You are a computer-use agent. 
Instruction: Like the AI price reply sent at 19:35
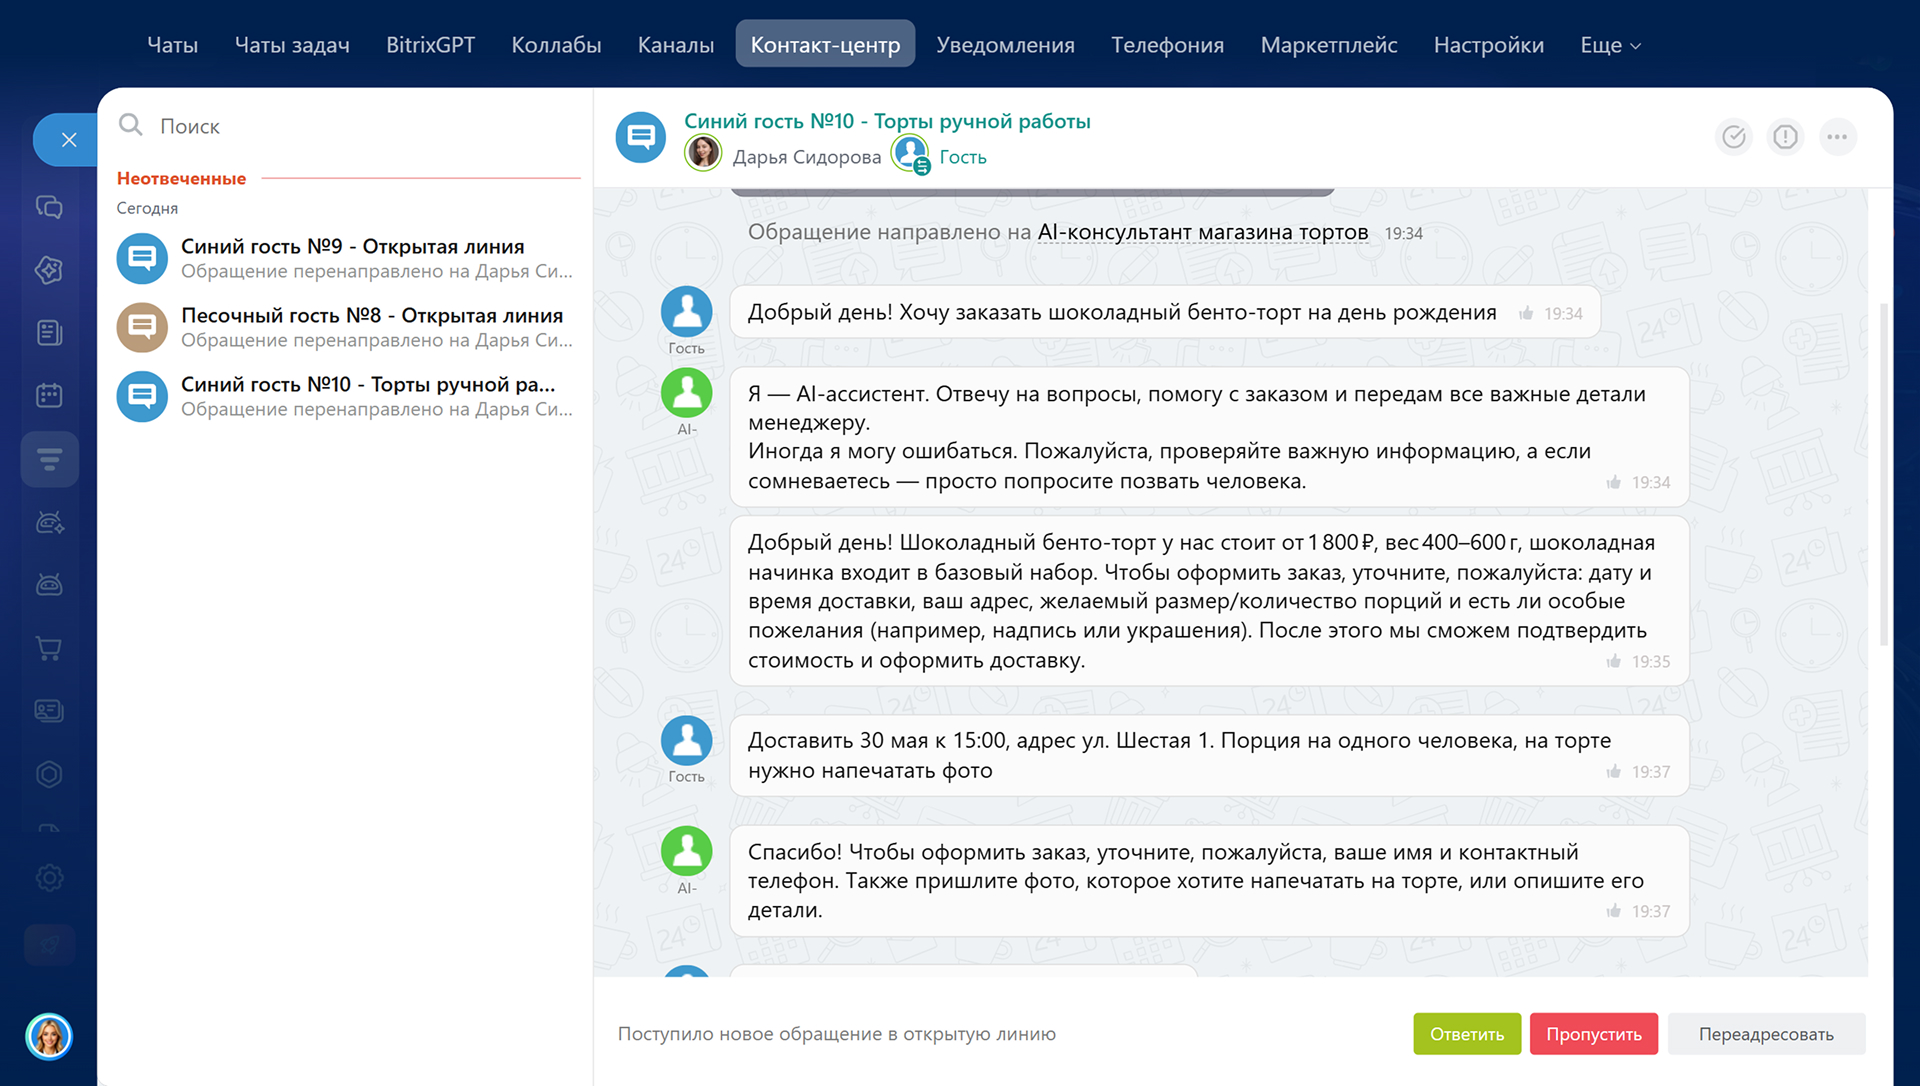click(x=1613, y=662)
